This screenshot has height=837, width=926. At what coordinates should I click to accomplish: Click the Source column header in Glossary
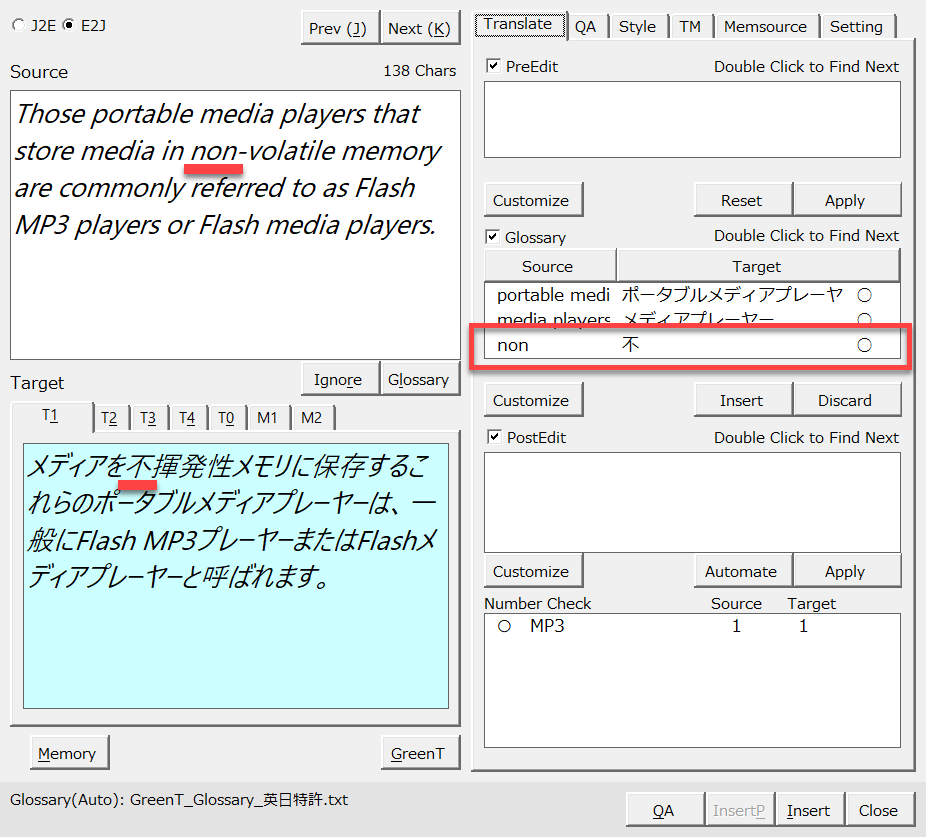point(548,266)
